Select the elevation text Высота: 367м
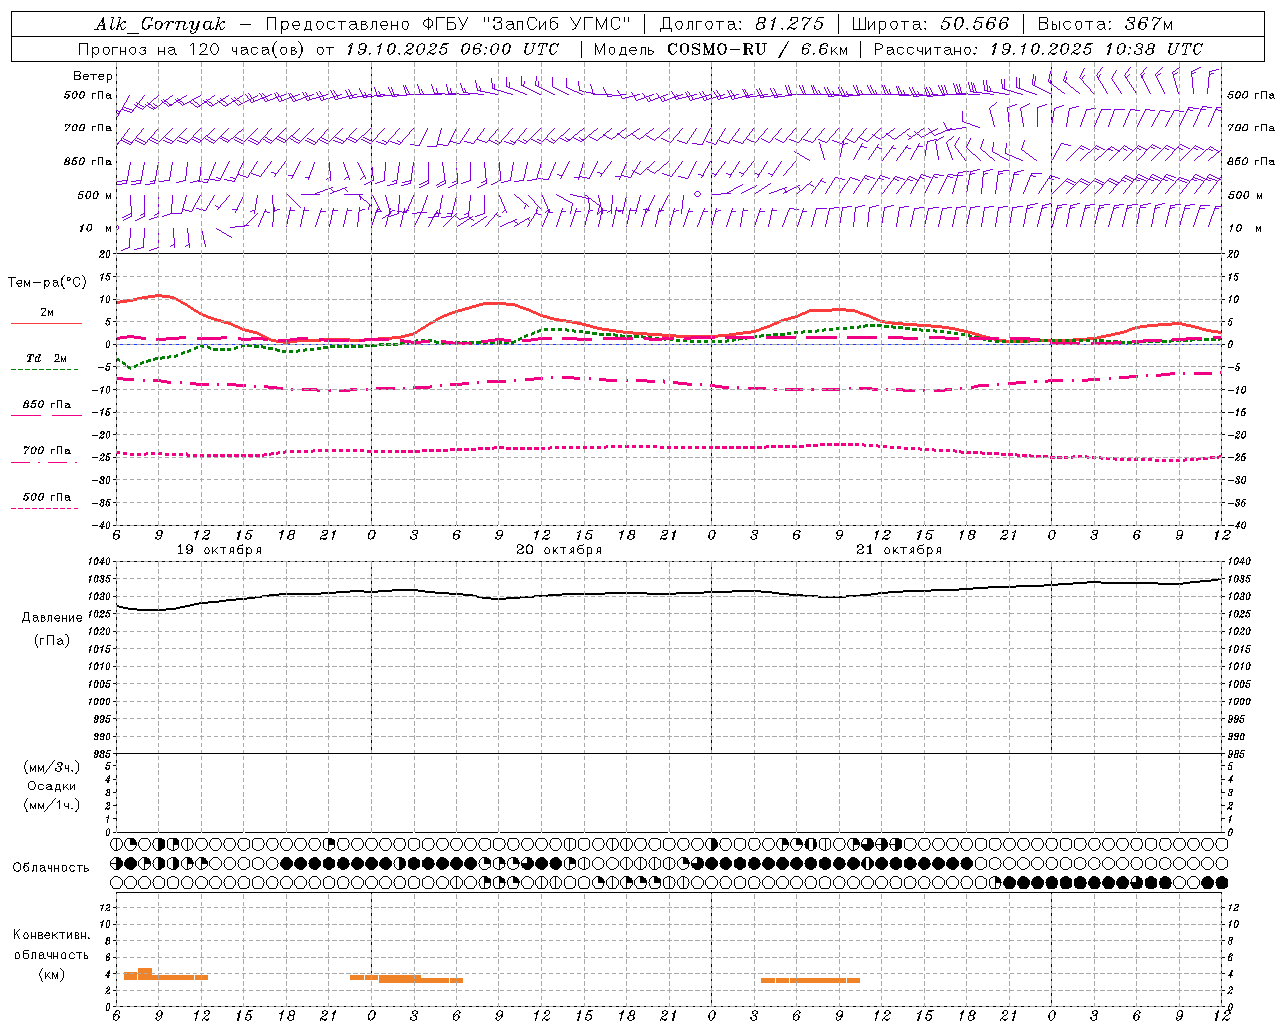 click(x=1105, y=24)
